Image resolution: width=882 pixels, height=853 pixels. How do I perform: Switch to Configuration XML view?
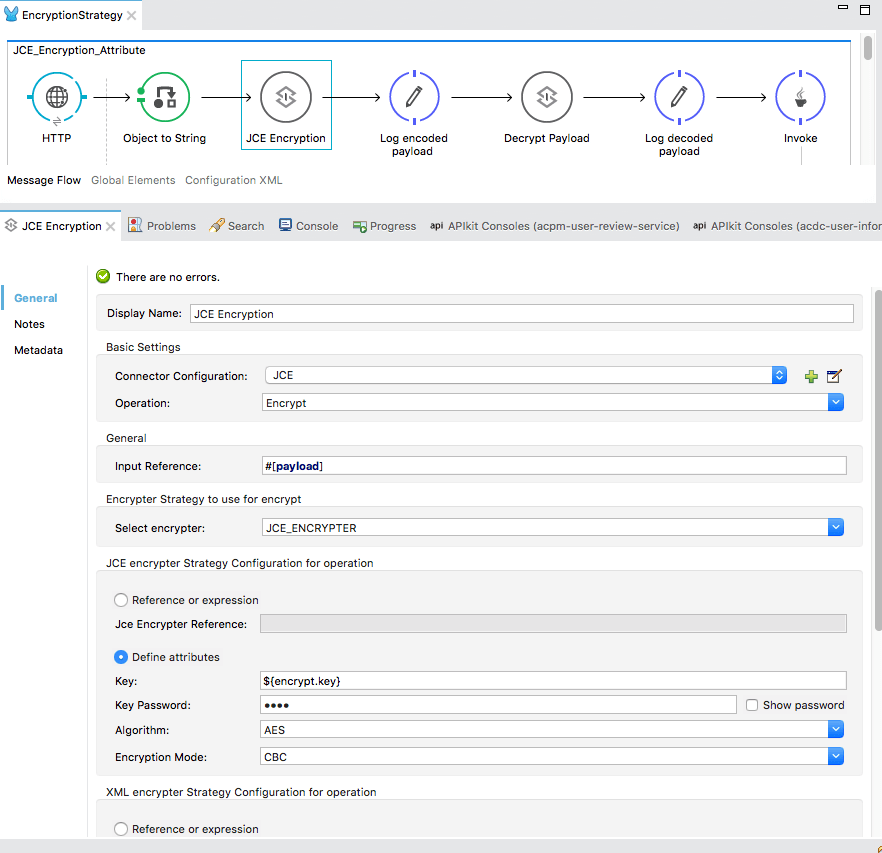[233, 180]
